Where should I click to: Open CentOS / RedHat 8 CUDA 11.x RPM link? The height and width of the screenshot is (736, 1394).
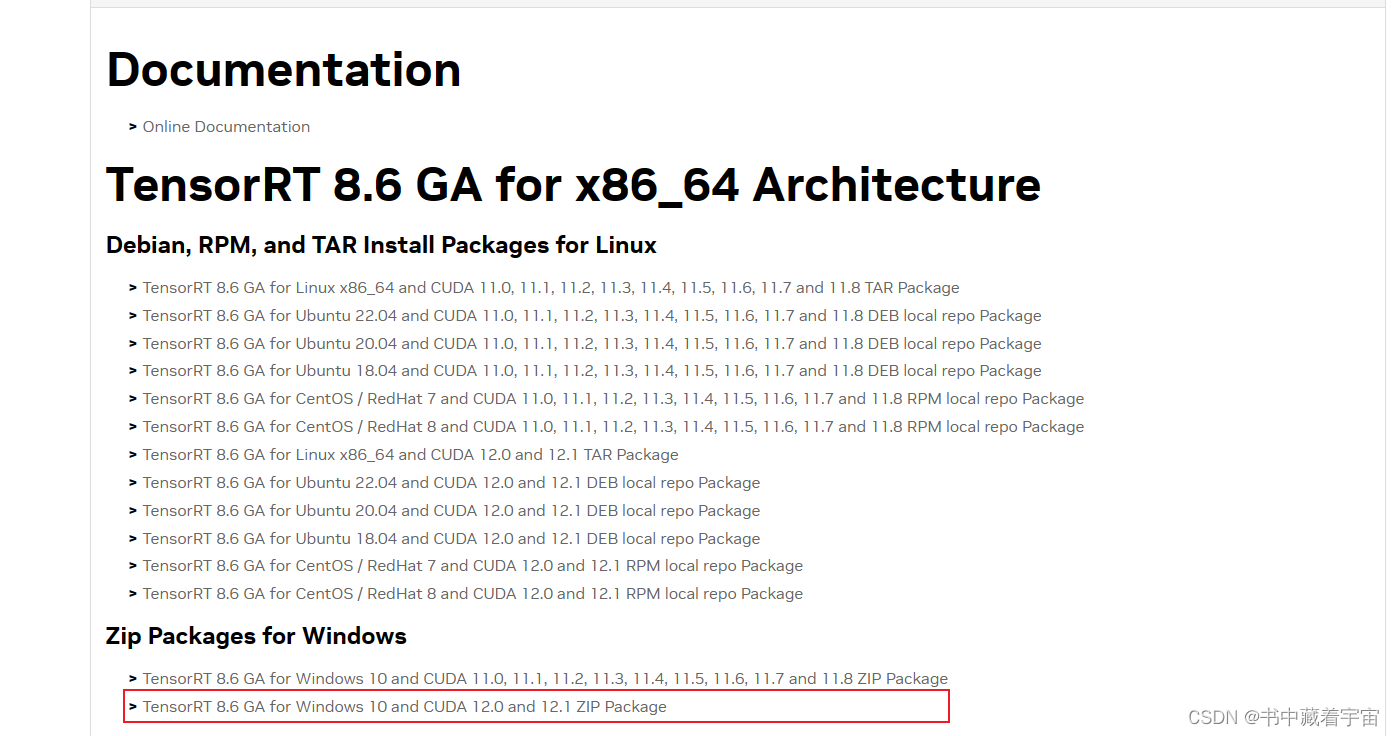pyautogui.click(x=613, y=427)
